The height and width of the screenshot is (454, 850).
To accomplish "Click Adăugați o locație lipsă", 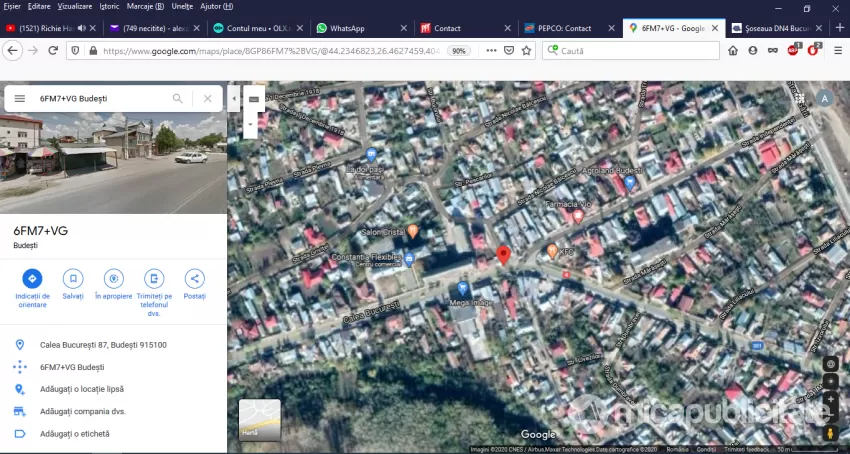I will pyautogui.click(x=113, y=389).
